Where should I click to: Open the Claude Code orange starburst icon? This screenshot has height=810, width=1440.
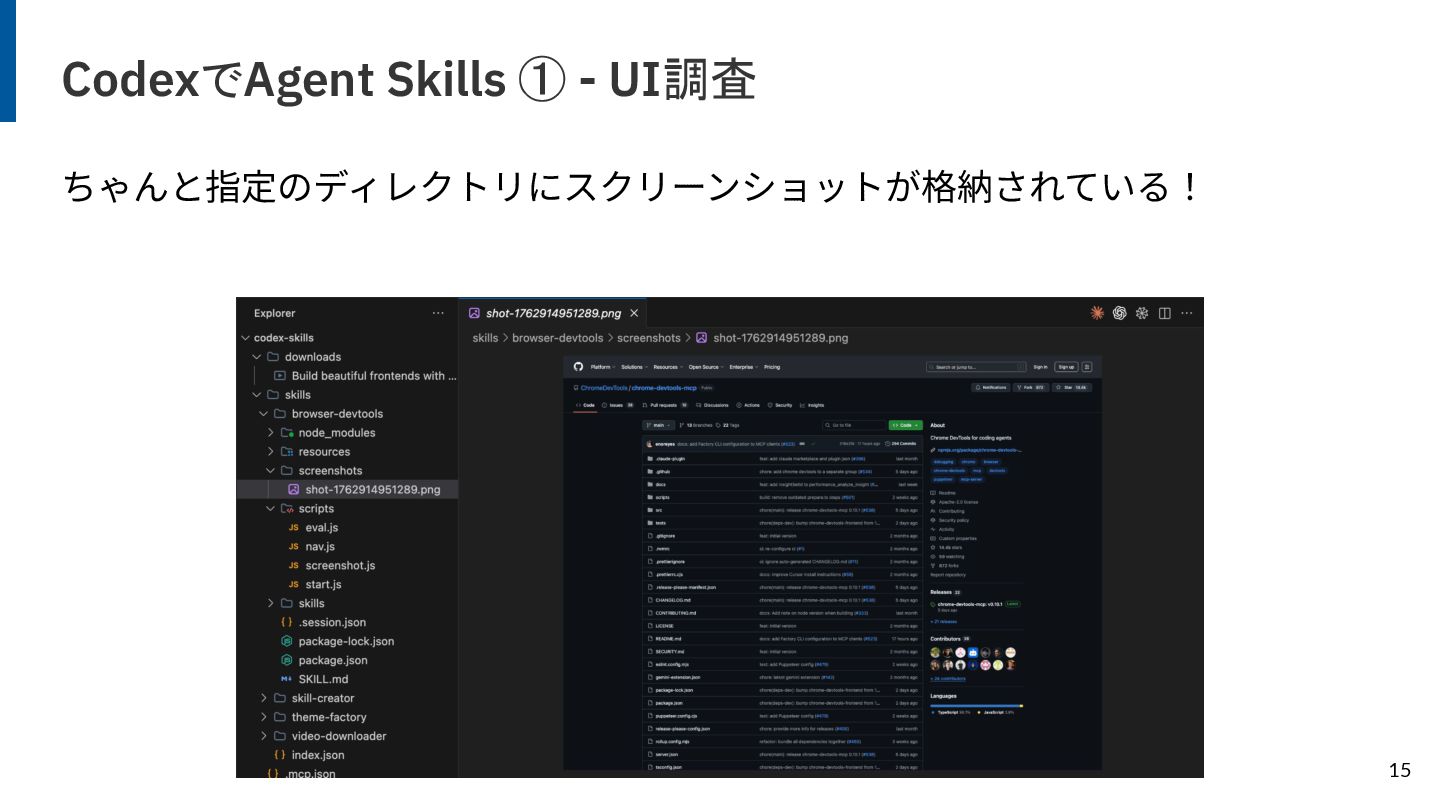[x=1097, y=313]
